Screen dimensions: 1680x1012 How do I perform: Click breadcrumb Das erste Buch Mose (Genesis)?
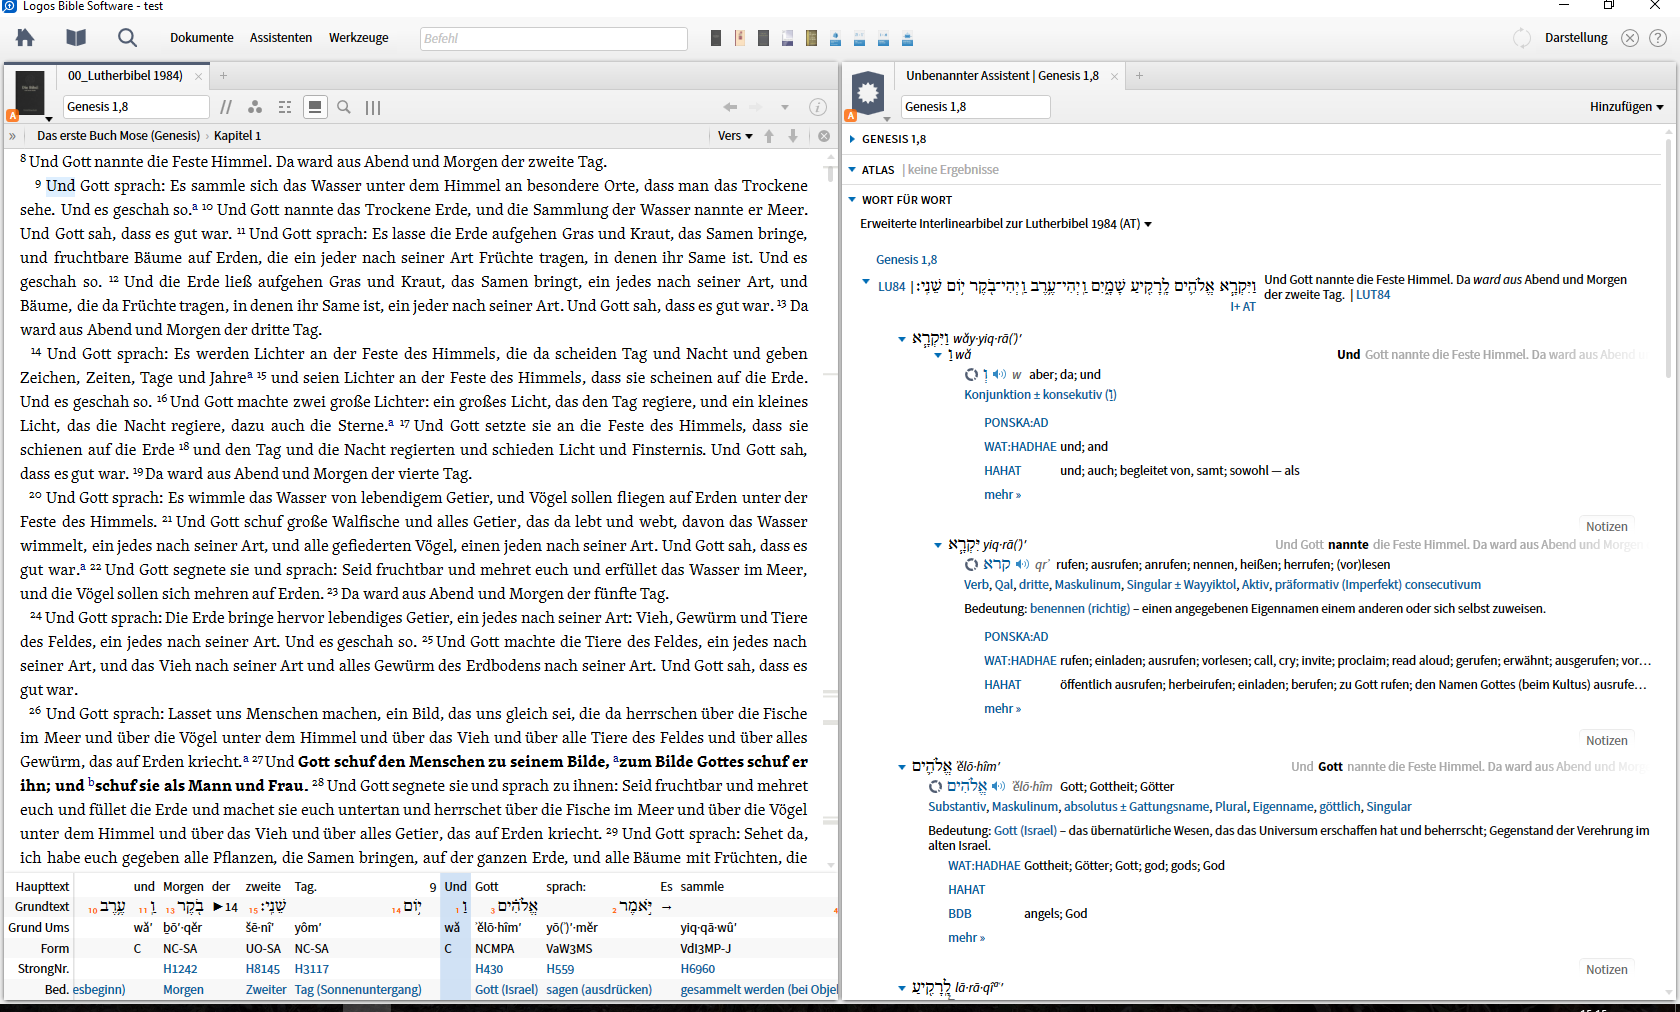[x=119, y=136]
